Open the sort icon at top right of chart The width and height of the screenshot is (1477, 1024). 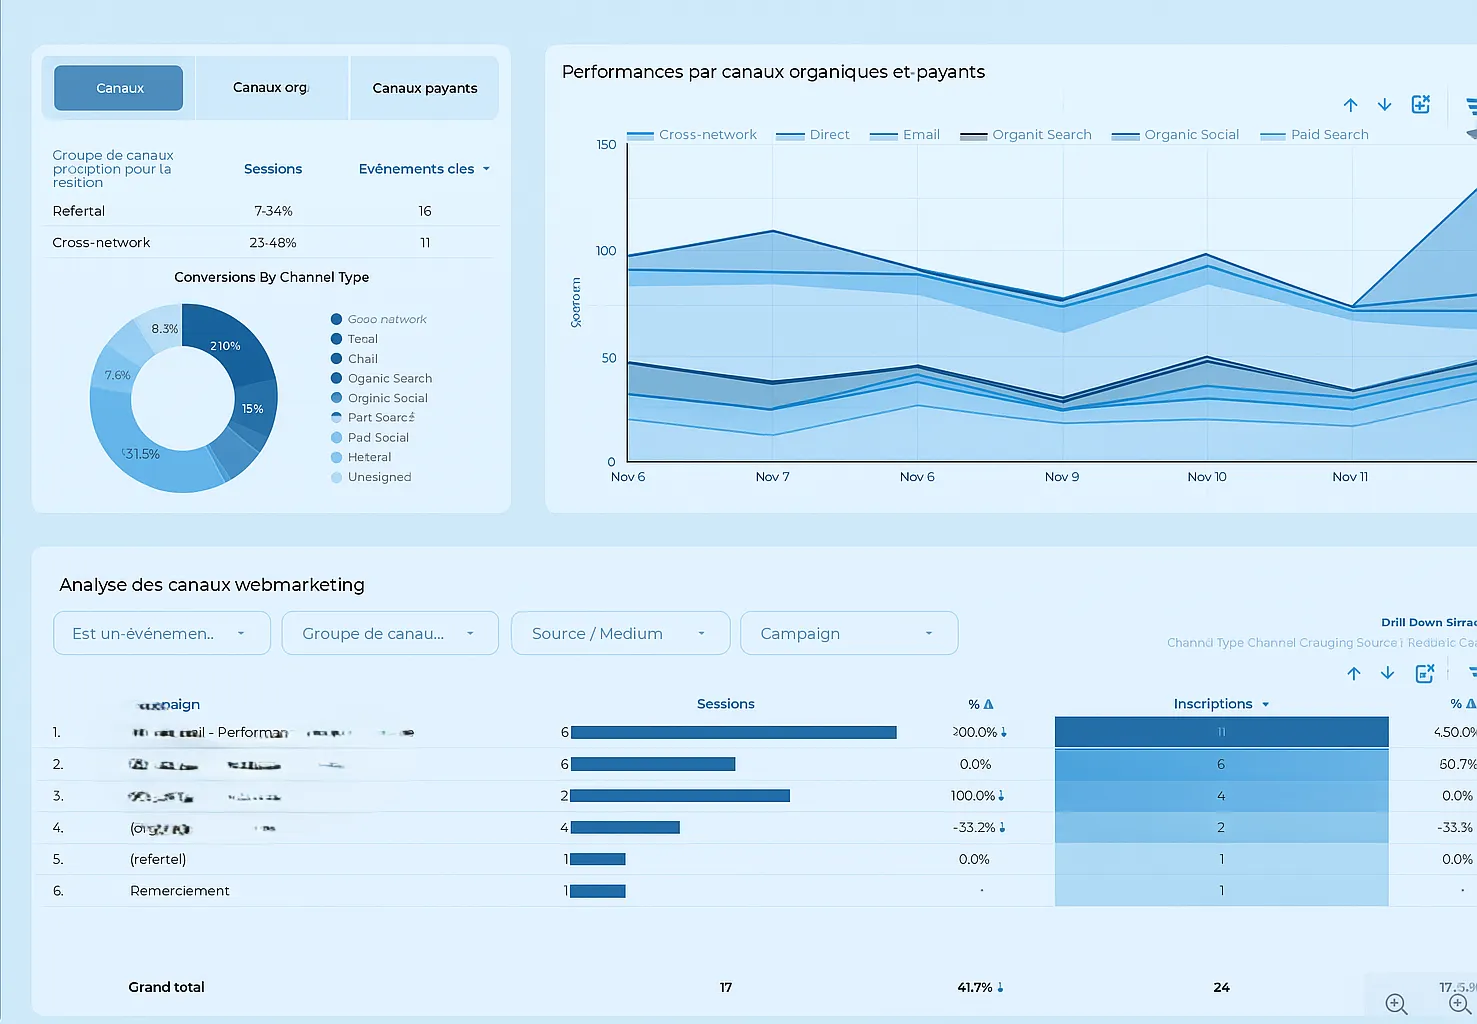[1470, 104]
